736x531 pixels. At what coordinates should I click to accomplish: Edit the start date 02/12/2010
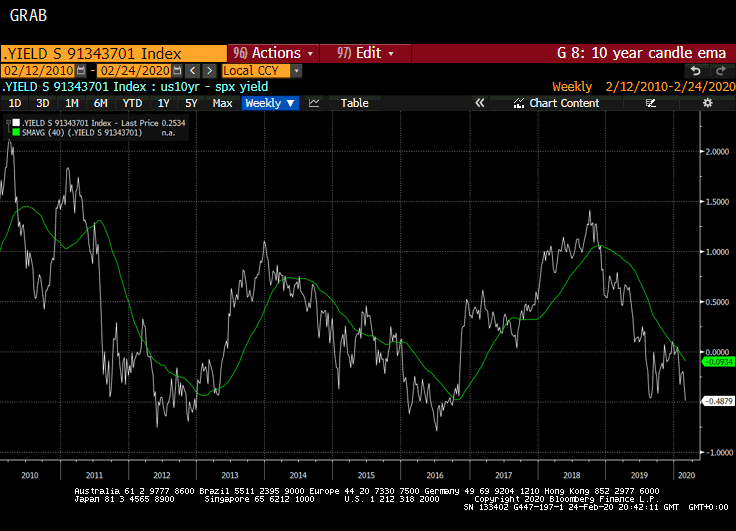coord(38,71)
